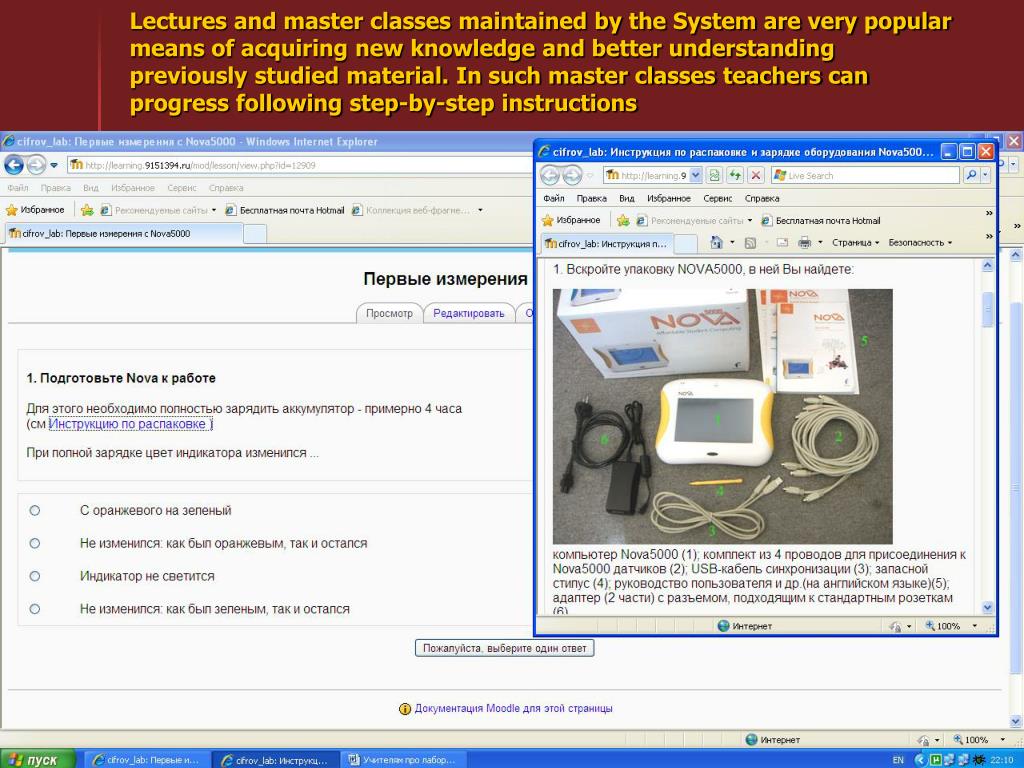The height and width of the screenshot is (768, 1024).
Task: Open 'Документация Moodle для этой страницы' link
Action: 513,709
